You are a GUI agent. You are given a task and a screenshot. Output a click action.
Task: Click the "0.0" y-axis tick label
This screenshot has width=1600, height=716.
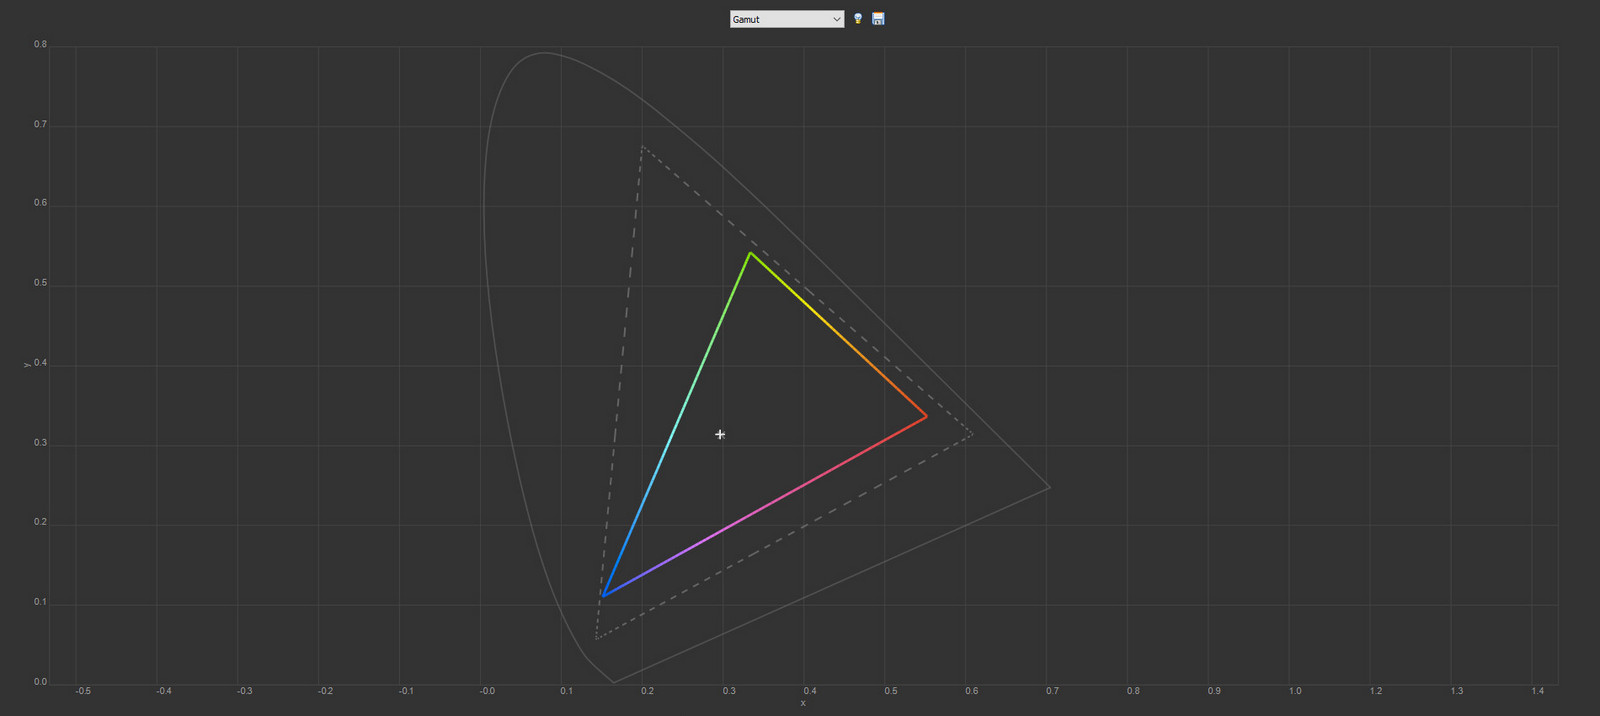40,682
